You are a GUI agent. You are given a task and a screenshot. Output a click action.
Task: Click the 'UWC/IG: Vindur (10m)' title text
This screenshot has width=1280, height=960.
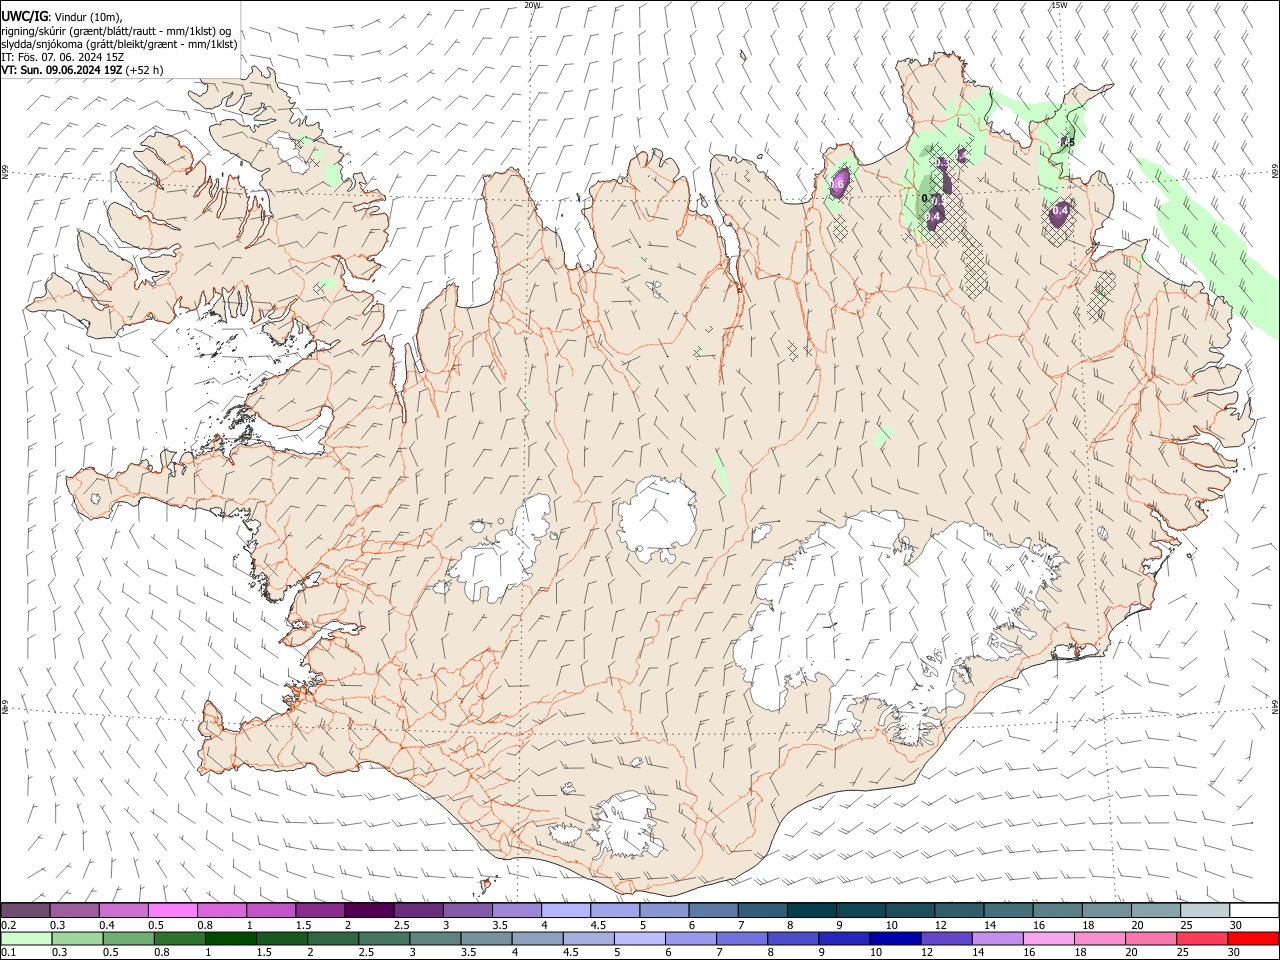tap(63, 17)
